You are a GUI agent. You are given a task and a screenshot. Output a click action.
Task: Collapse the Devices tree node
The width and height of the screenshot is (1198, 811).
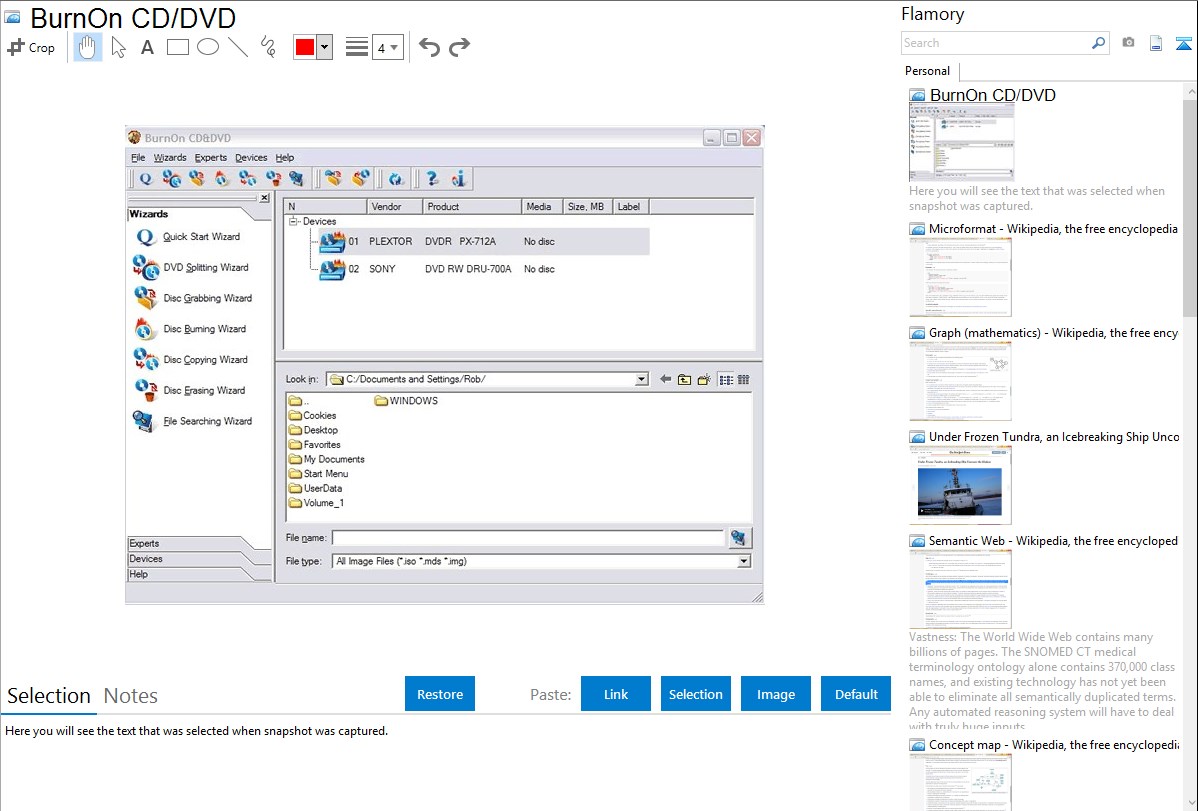coord(293,222)
